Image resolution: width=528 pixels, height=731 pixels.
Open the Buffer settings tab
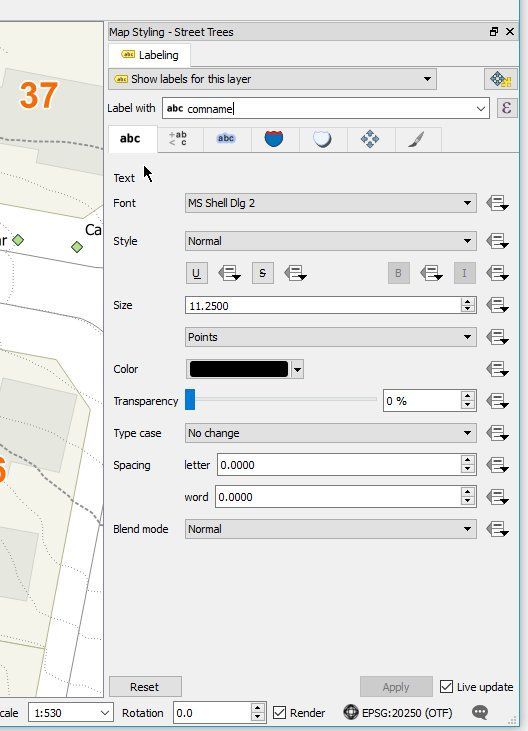[226, 138]
